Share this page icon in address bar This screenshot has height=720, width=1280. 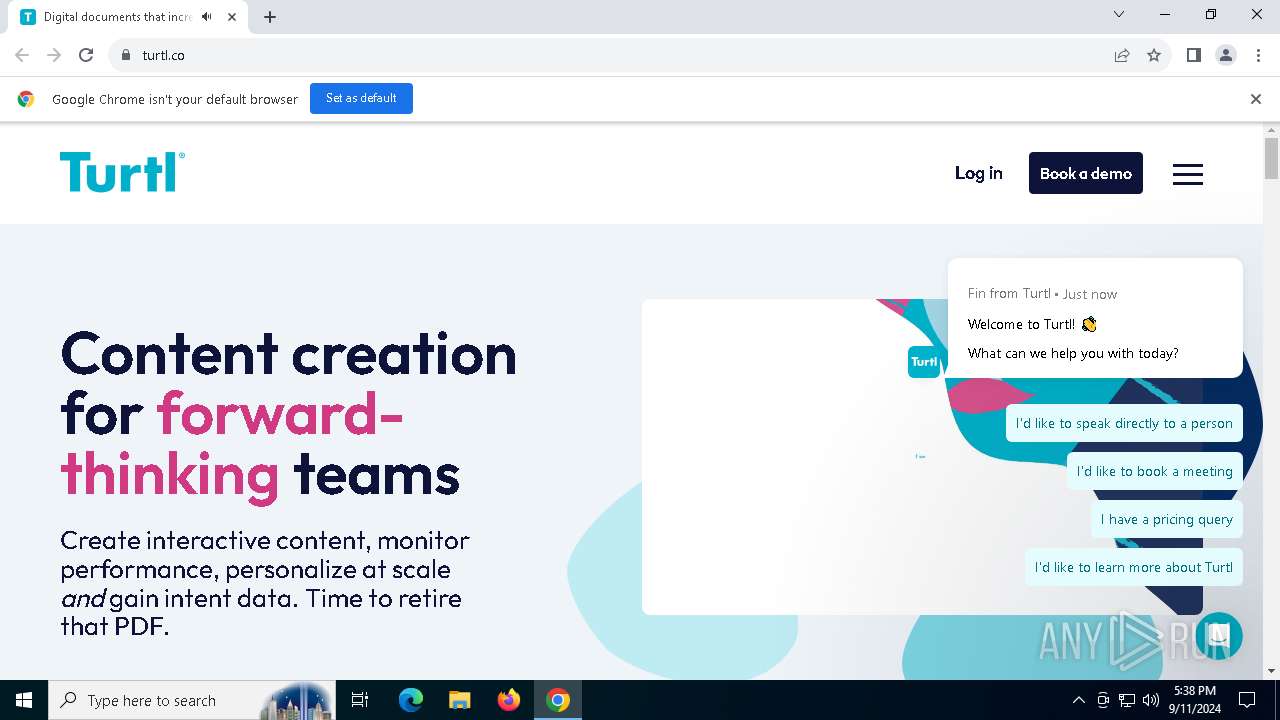click(x=1122, y=55)
